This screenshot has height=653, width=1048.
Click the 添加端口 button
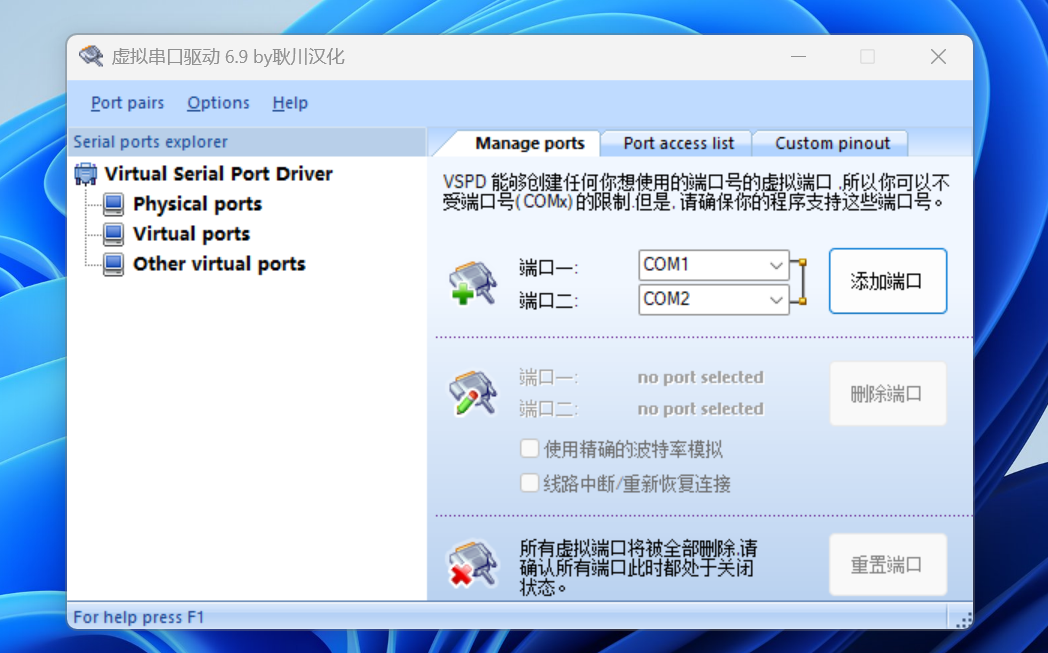[x=888, y=281]
